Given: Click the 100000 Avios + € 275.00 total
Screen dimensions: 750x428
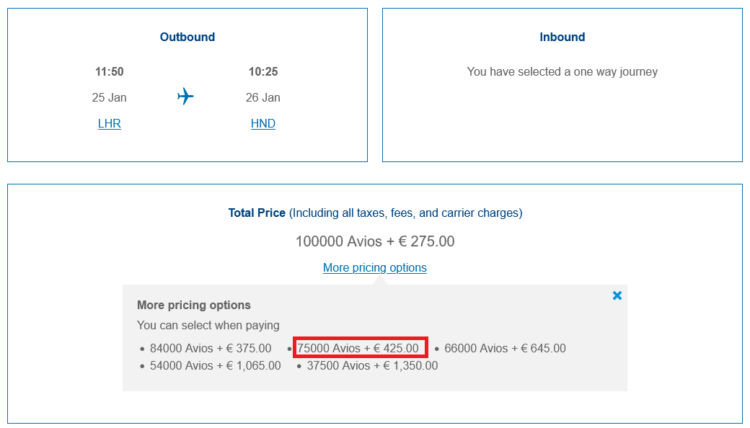Looking at the screenshot, I should point(375,241).
